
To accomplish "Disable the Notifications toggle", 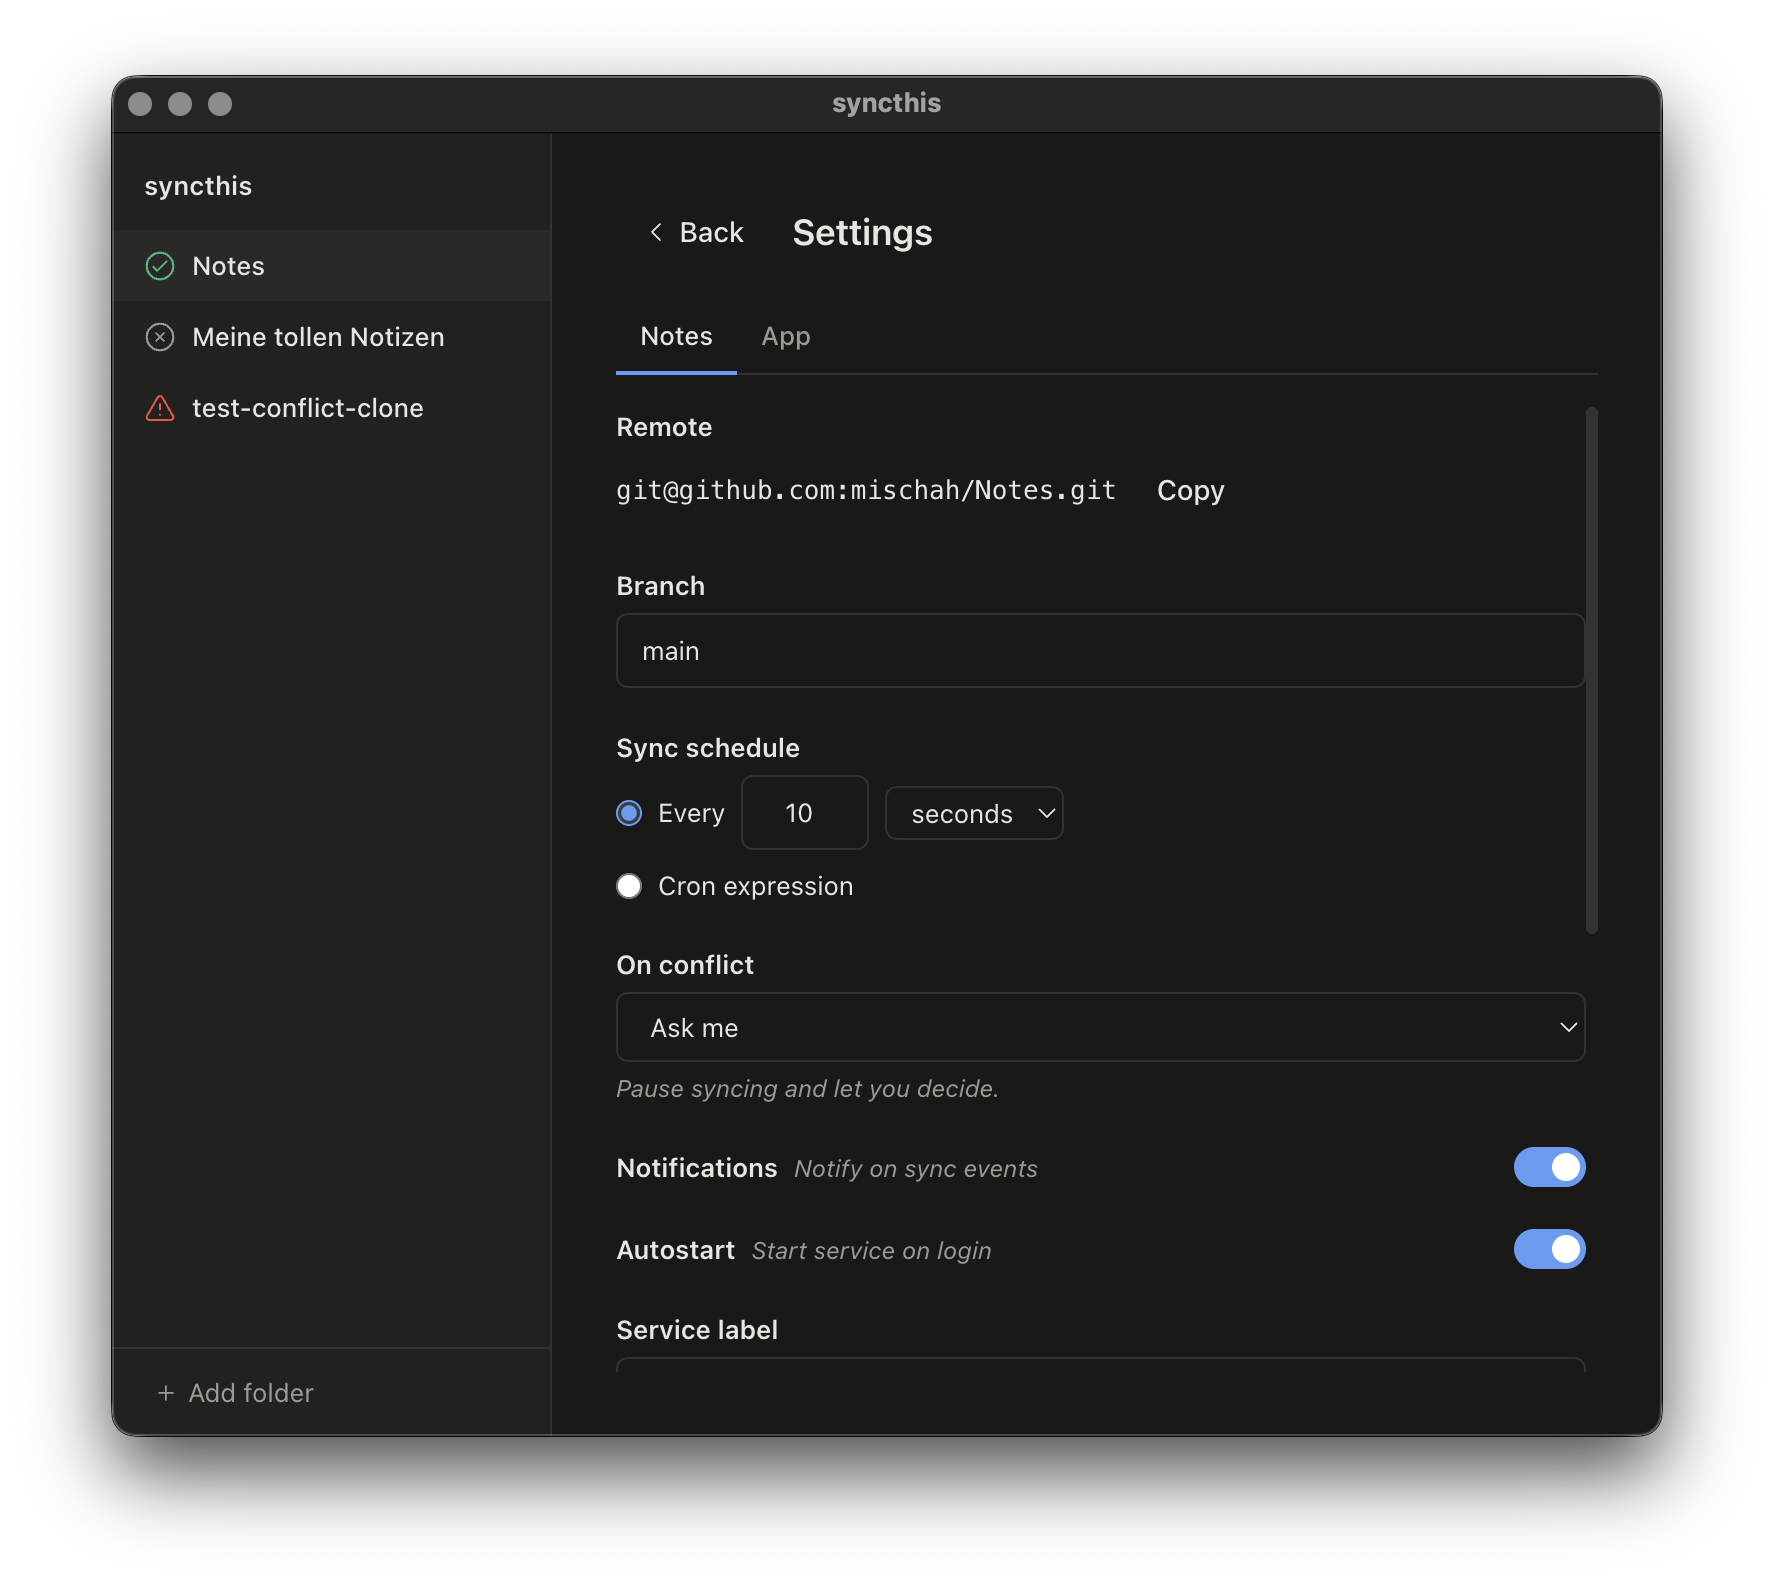I will click(x=1550, y=1167).
